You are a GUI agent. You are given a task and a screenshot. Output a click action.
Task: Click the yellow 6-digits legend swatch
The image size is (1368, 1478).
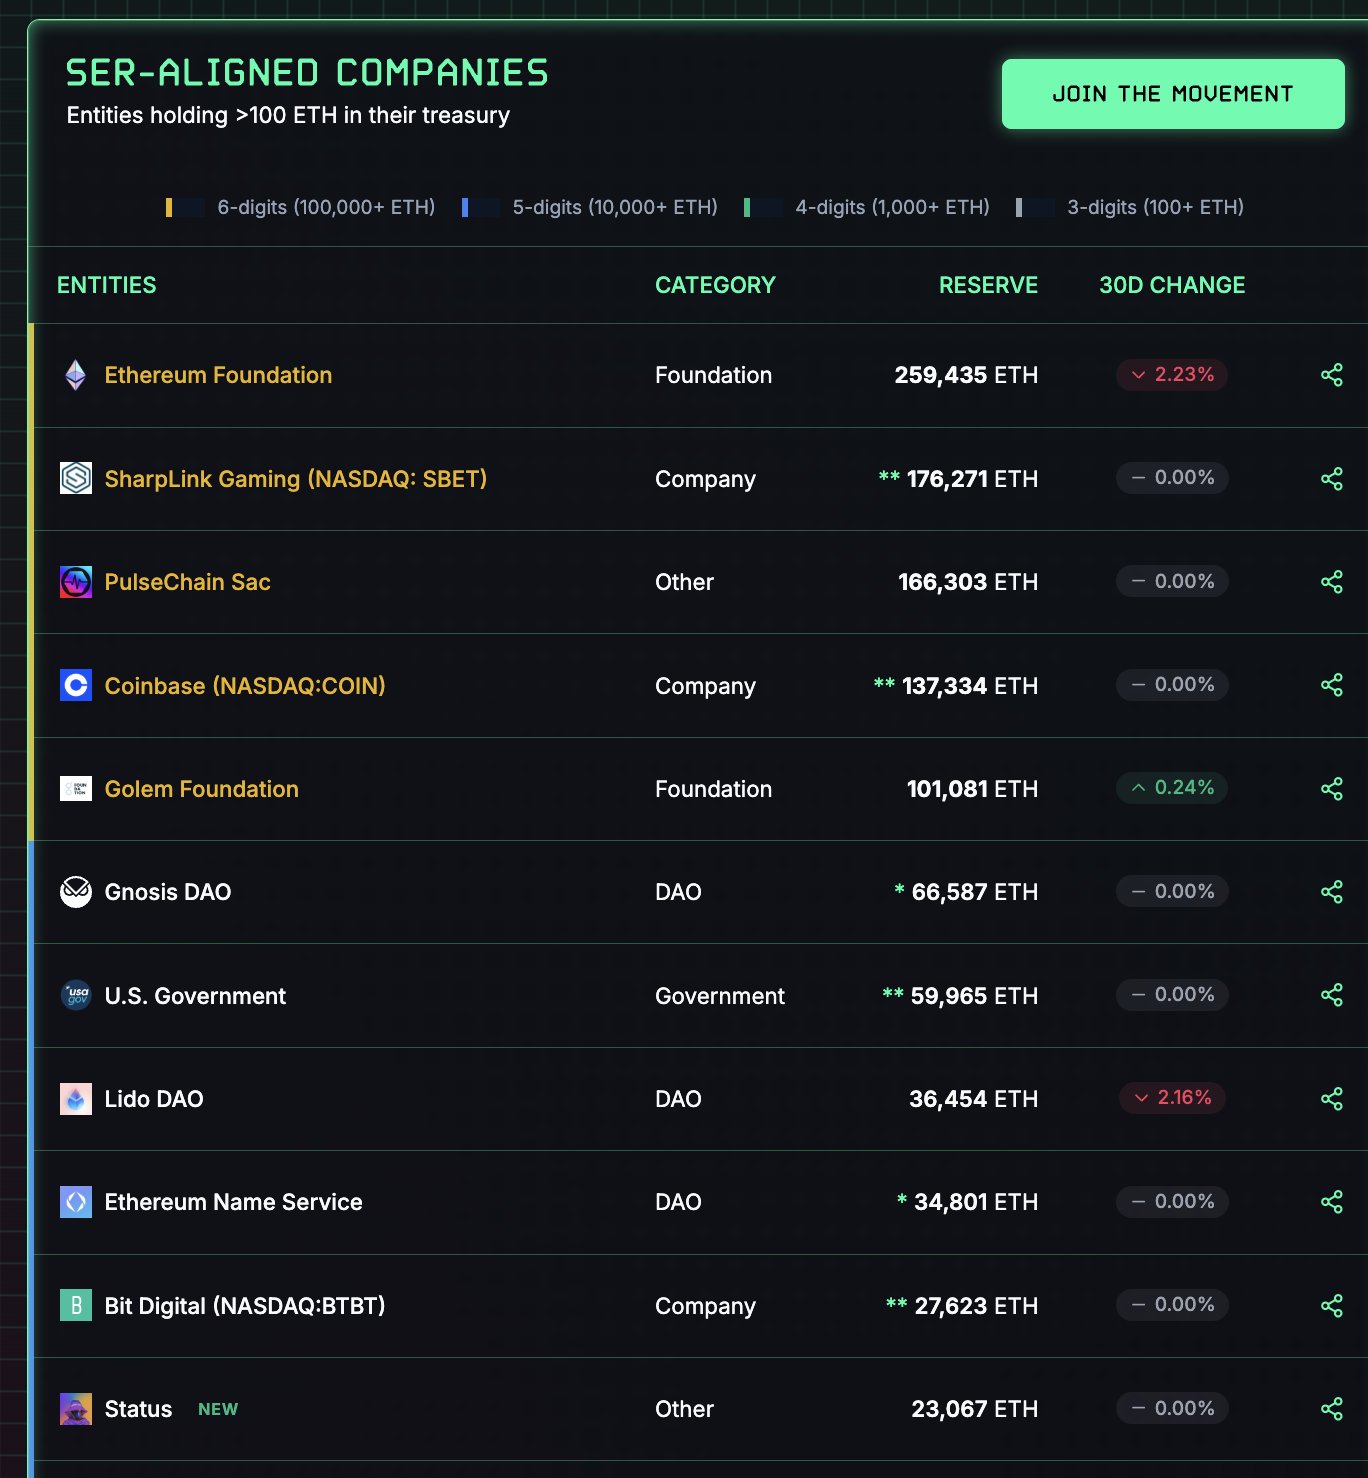click(x=185, y=207)
